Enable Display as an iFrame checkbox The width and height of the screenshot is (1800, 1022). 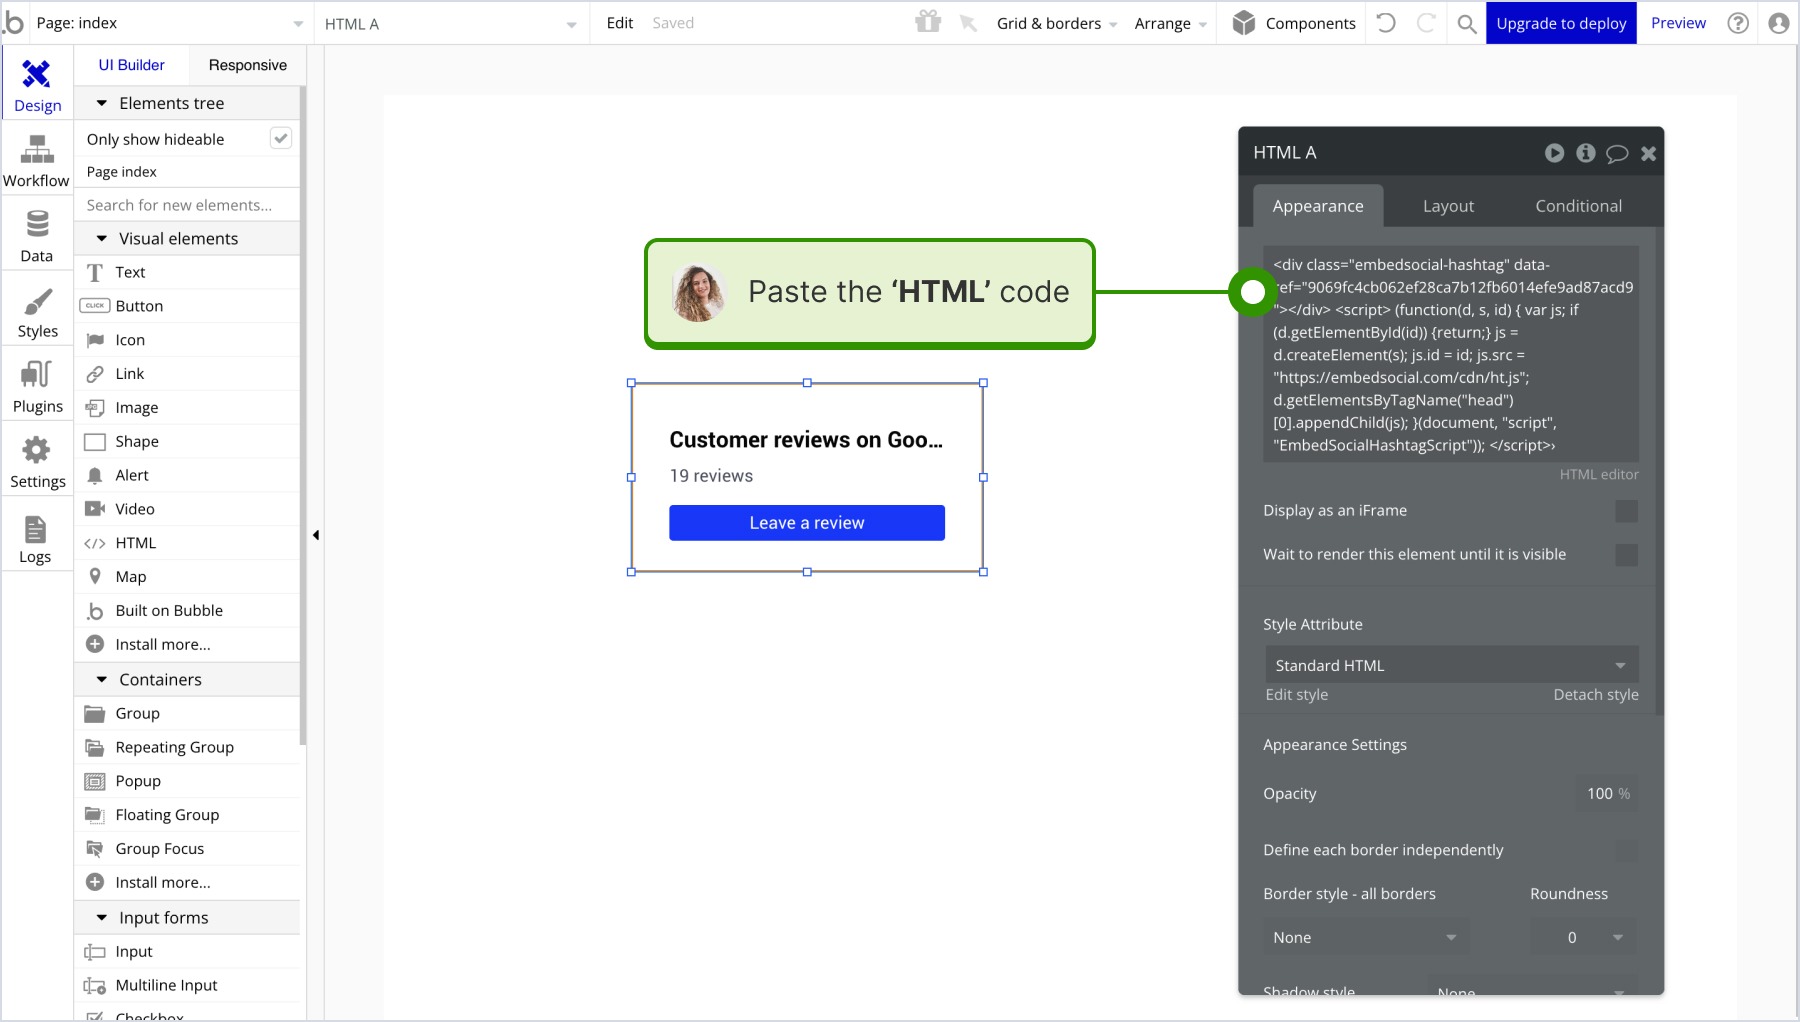[x=1626, y=511]
